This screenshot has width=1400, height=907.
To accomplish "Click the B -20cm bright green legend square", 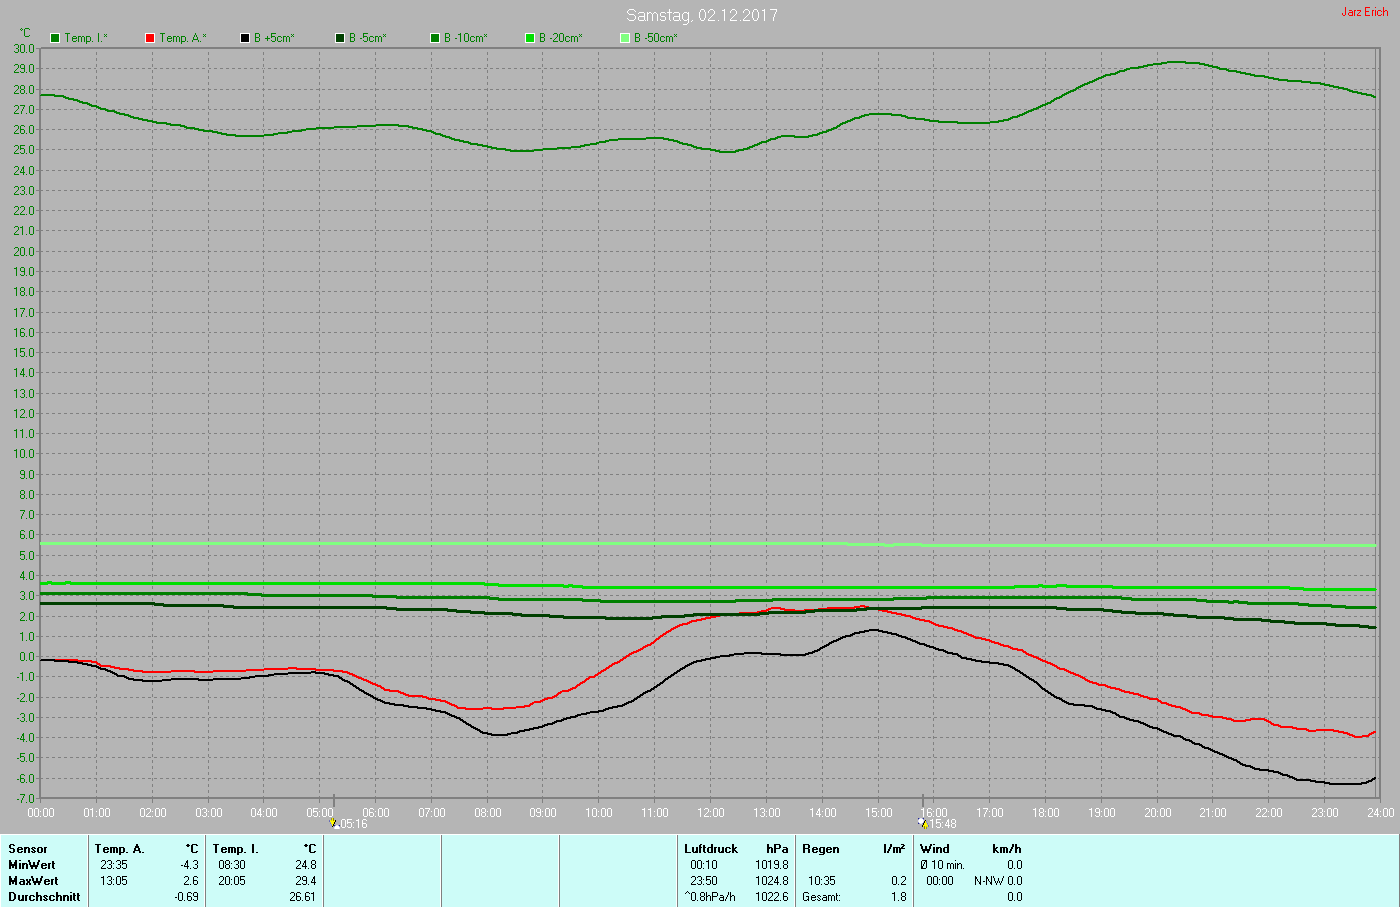I will (x=530, y=38).
